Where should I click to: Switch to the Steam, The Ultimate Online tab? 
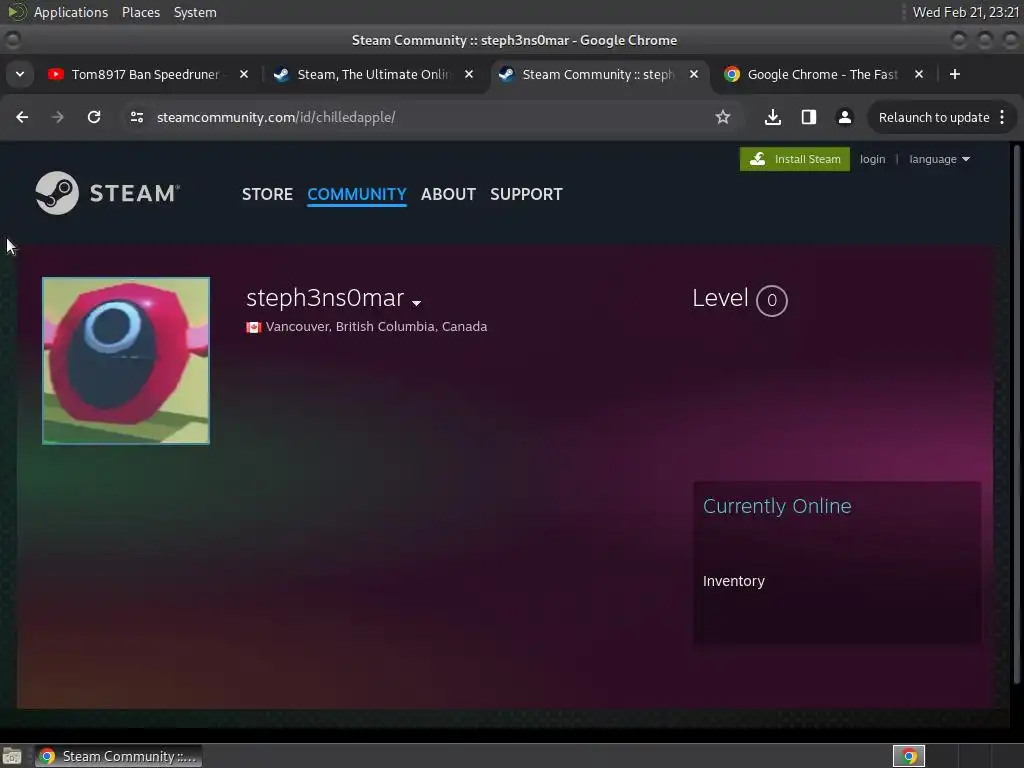[x=372, y=74]
